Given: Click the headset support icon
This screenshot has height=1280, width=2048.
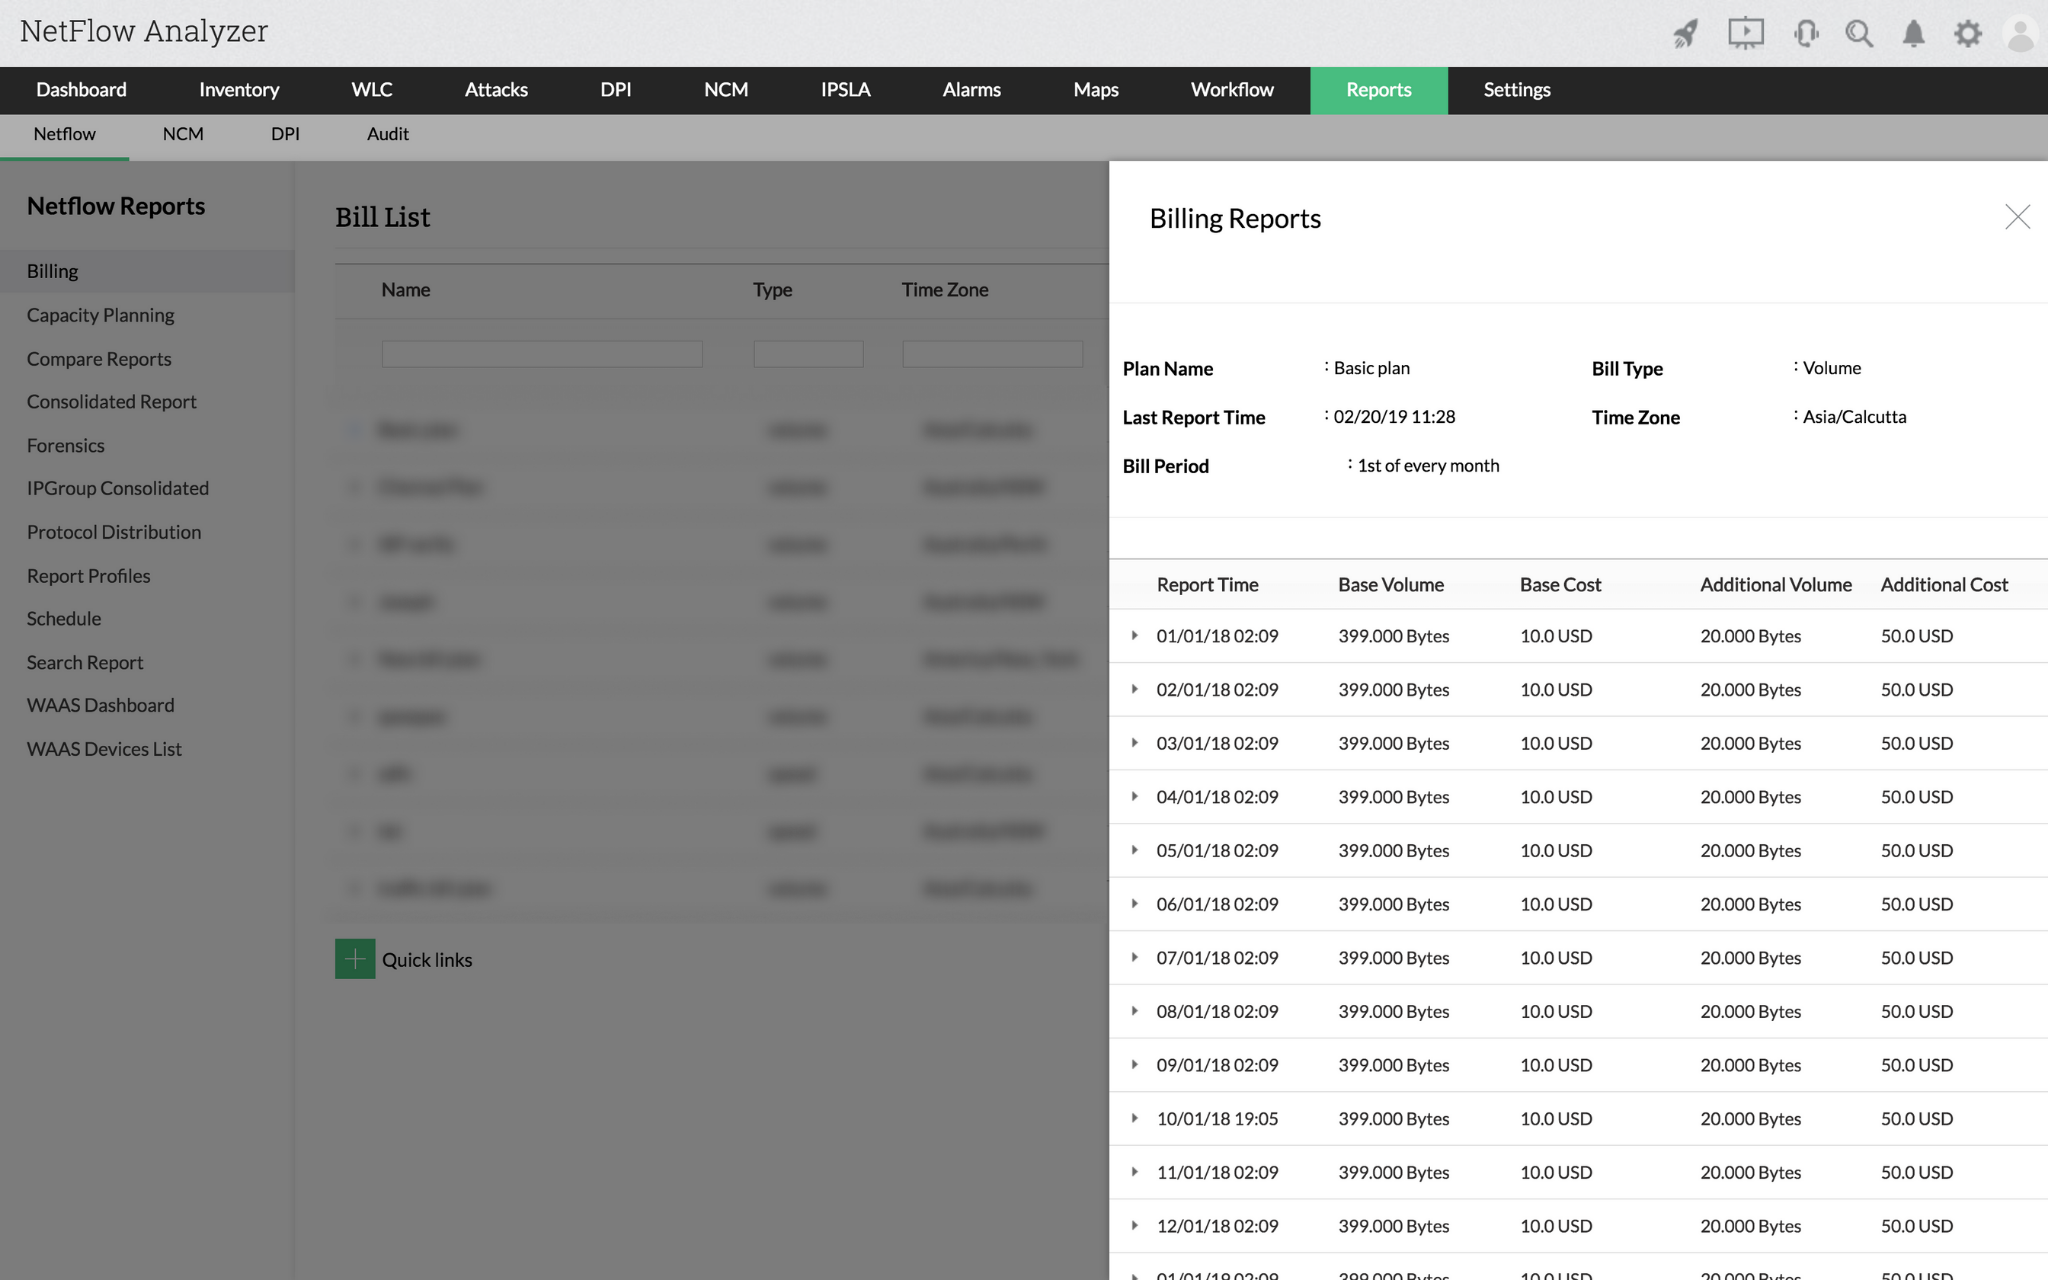Looking at the screenshot, I should [x=1806, y=34].
